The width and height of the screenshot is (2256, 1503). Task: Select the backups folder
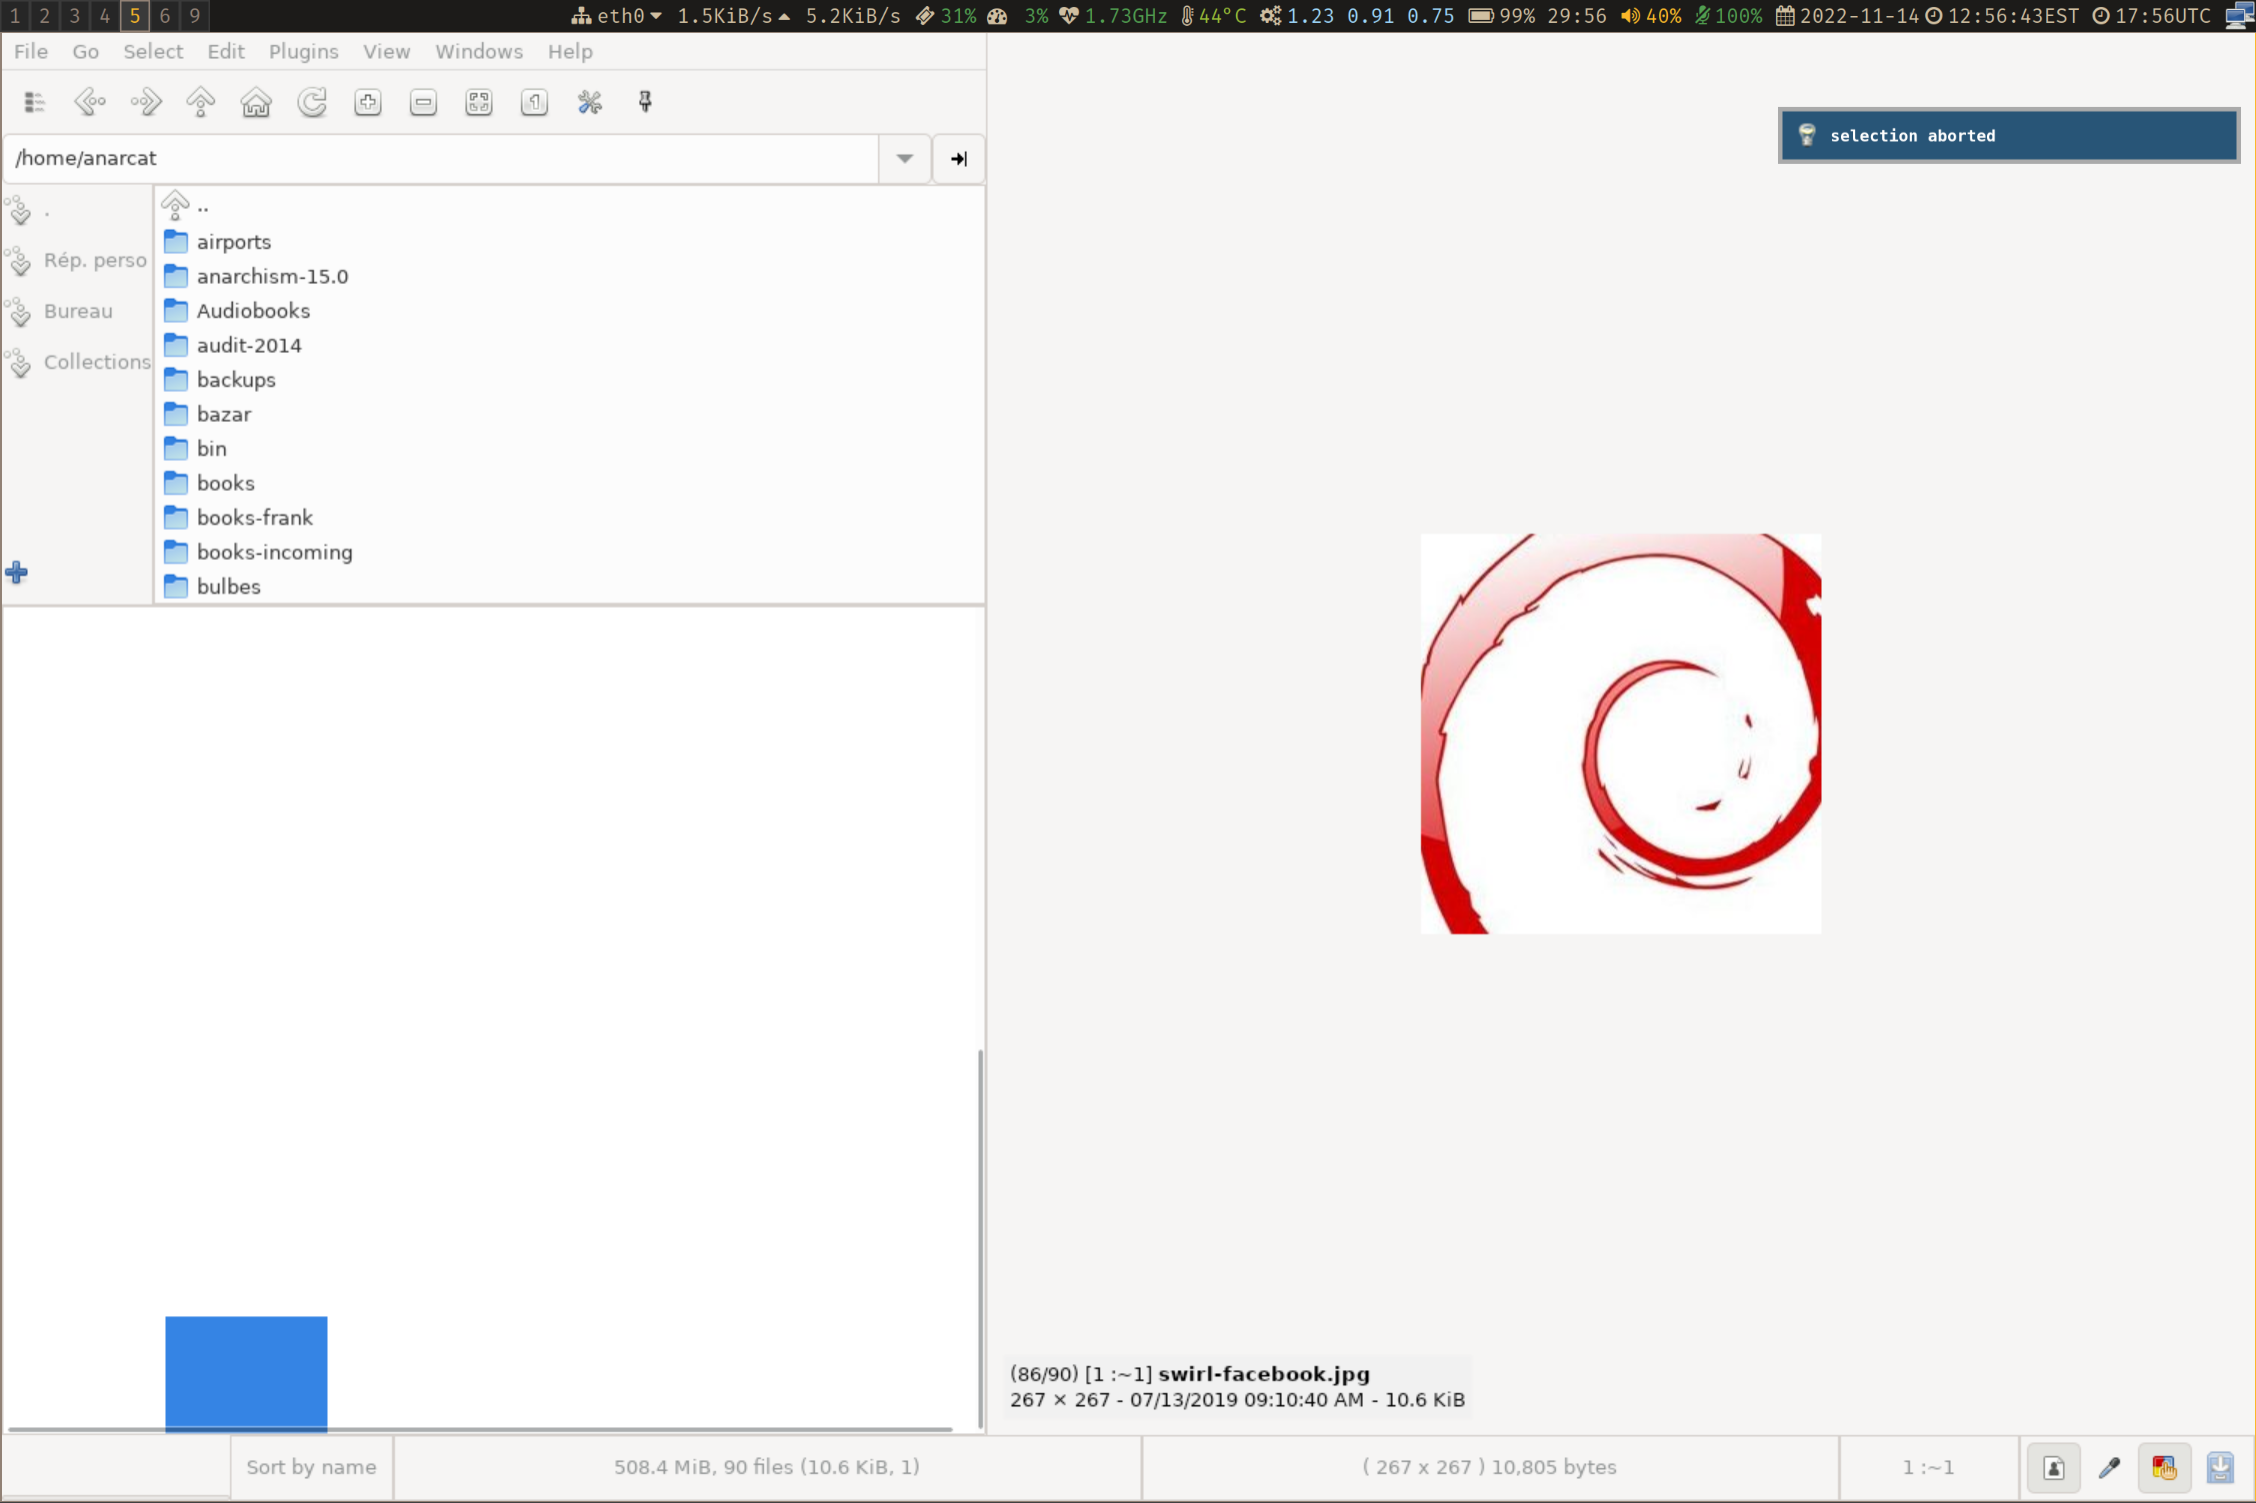click(570, 380)
